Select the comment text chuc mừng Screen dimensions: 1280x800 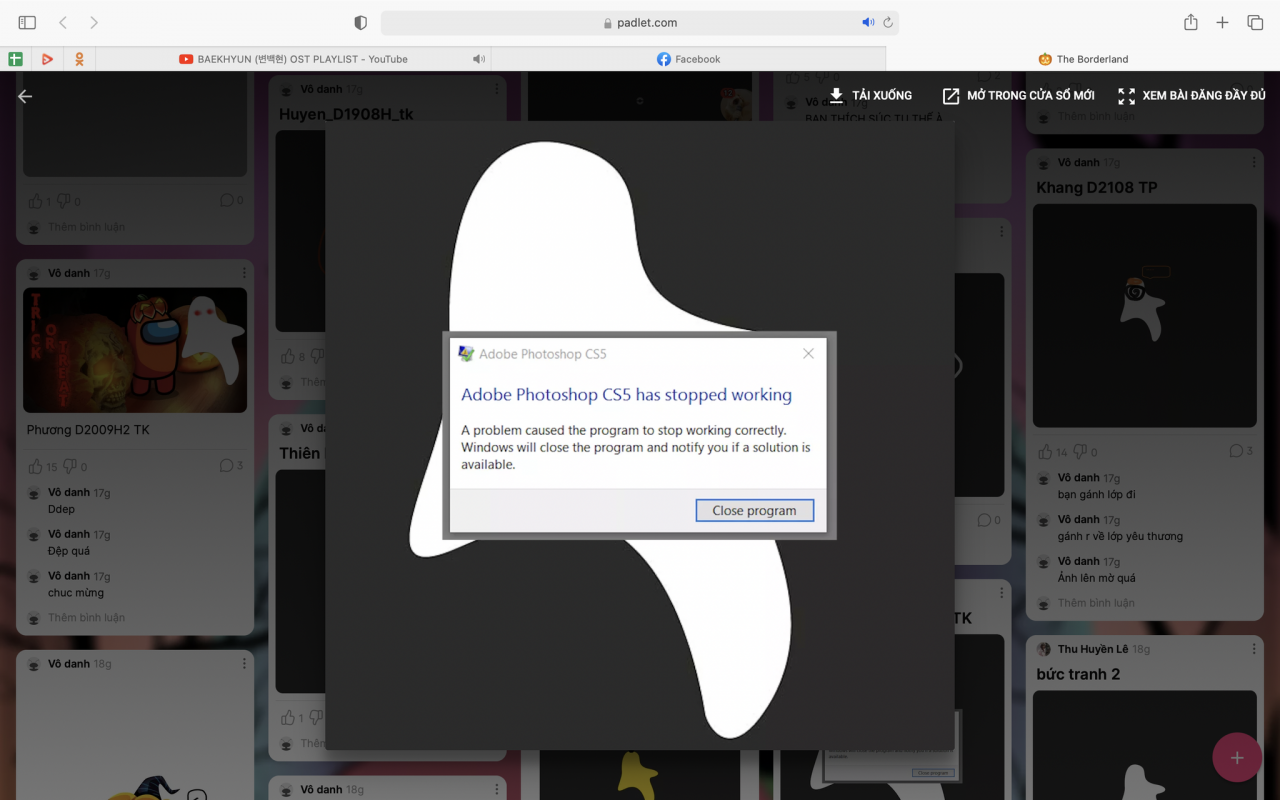pos(76,593)
